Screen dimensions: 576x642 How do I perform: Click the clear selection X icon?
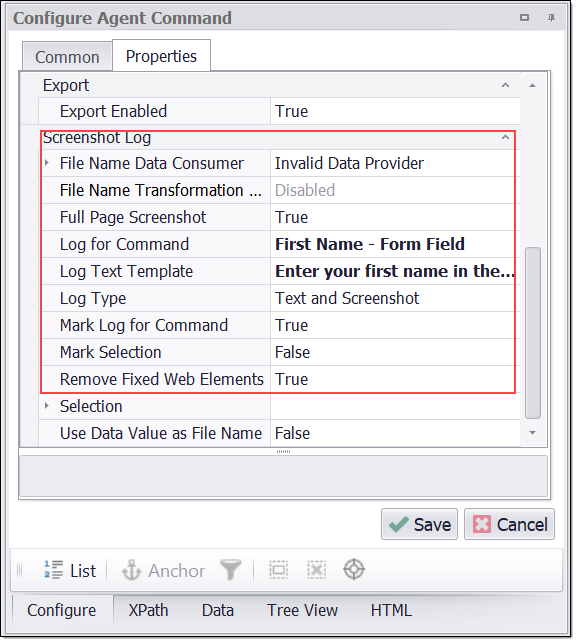pos(316,570)
